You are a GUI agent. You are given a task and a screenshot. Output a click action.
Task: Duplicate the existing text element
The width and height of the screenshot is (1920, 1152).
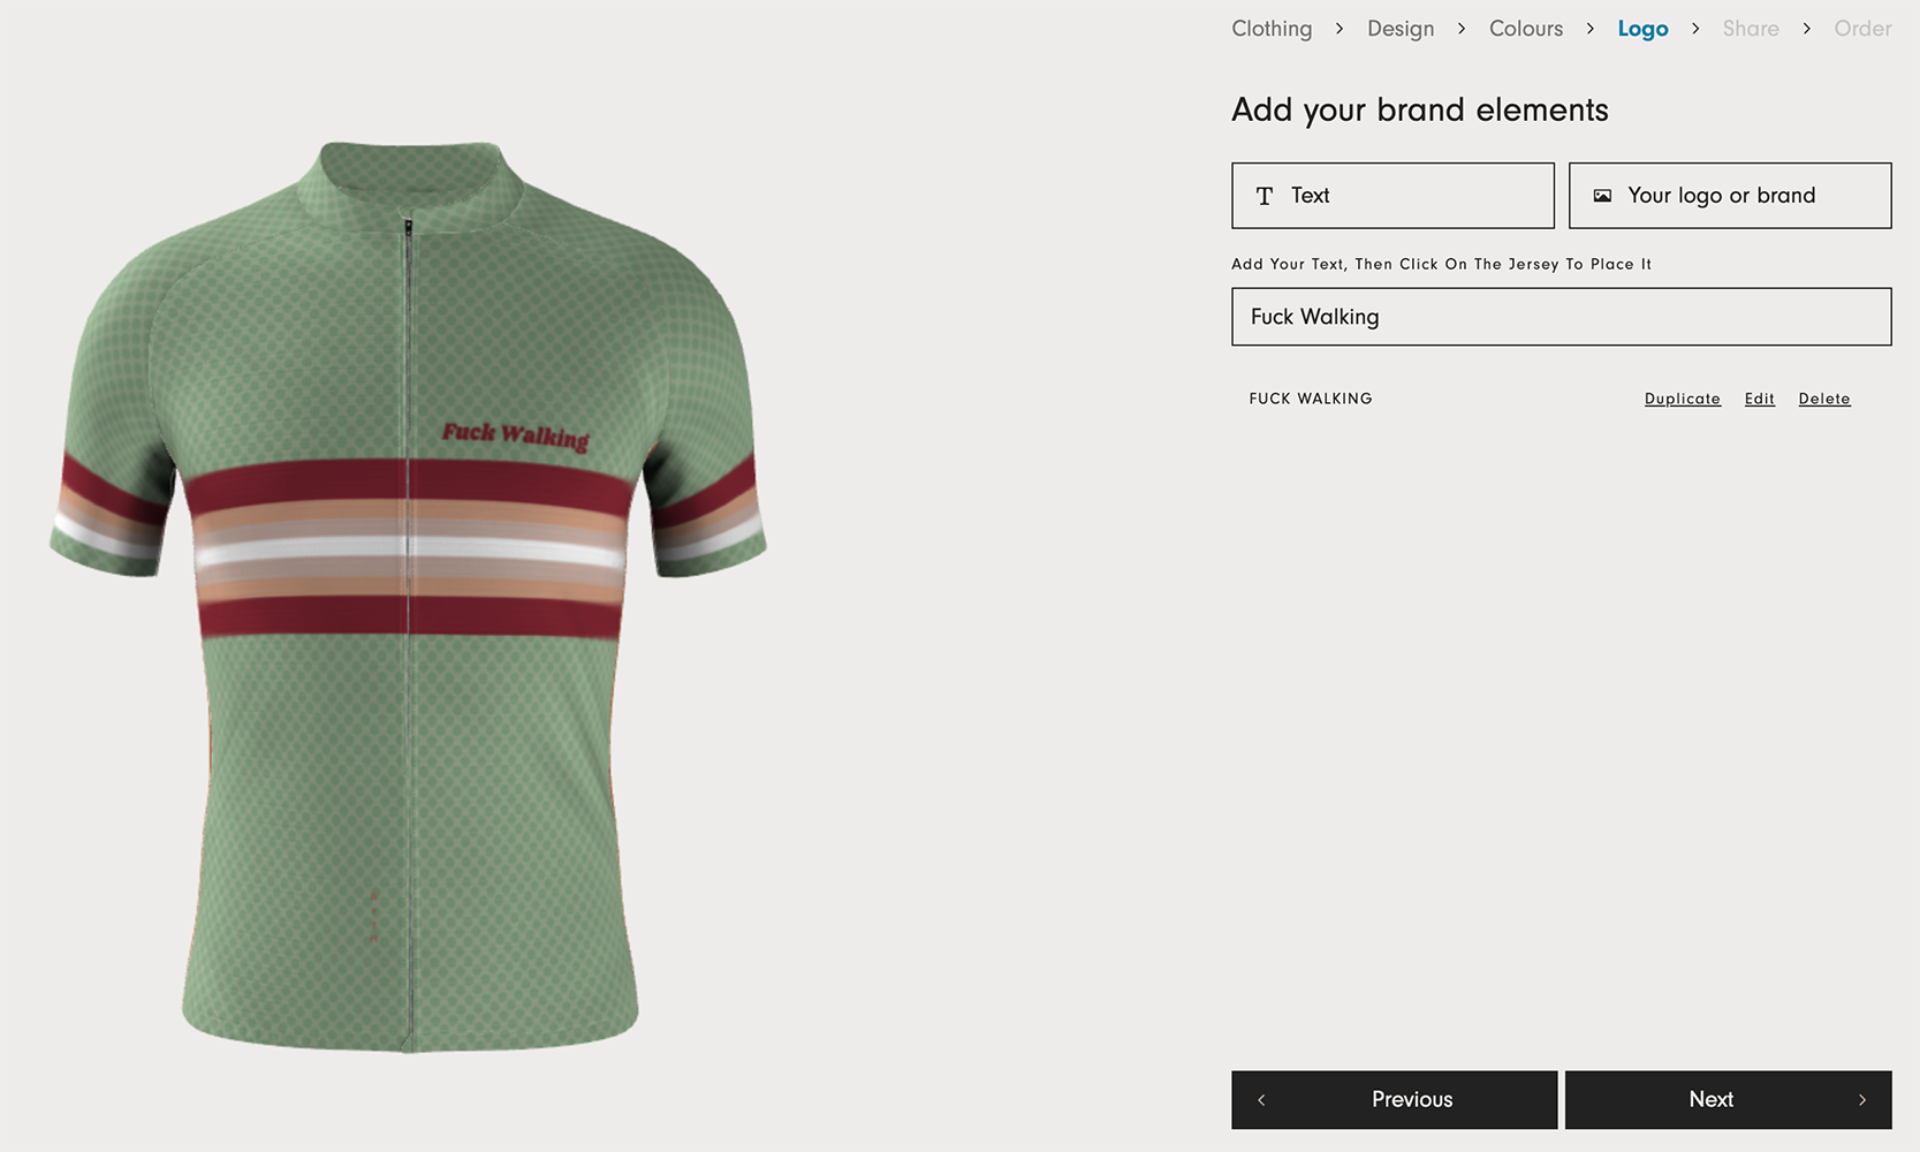click(1682, 399)
